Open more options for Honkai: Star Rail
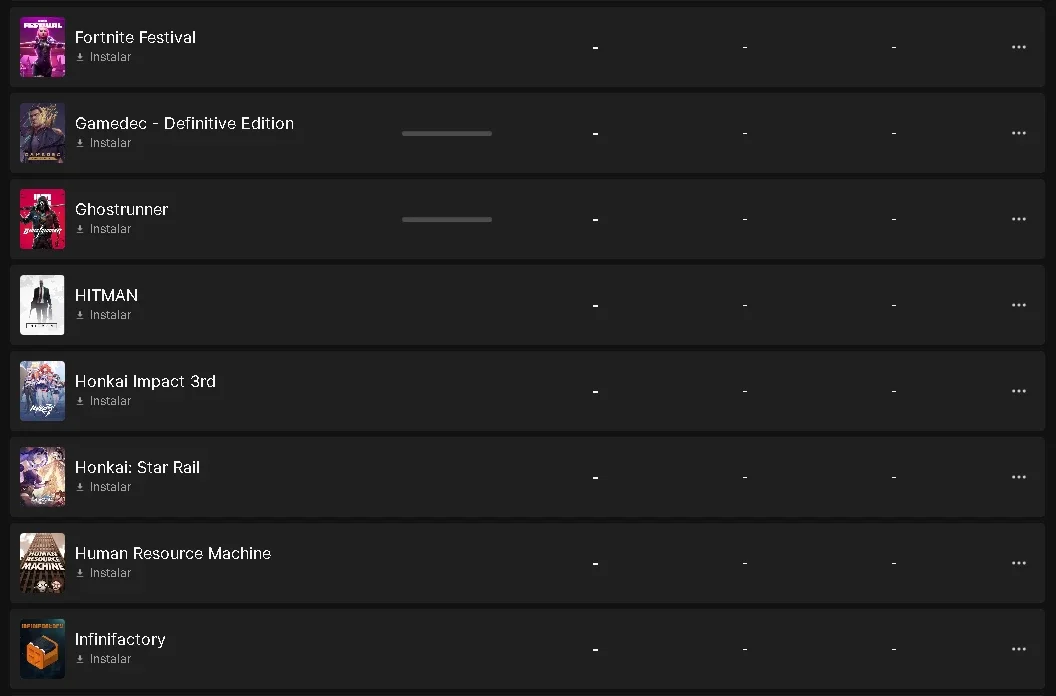This screenshot has width=1056, height=696. click(1018, 477)
